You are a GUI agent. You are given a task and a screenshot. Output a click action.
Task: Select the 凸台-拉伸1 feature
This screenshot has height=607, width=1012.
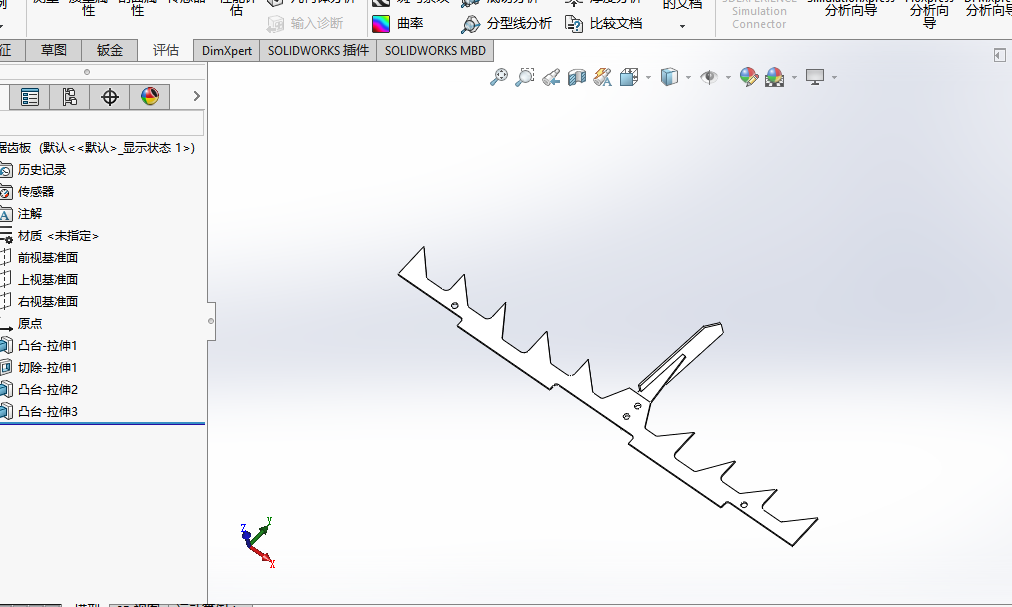tap(48, 345)
